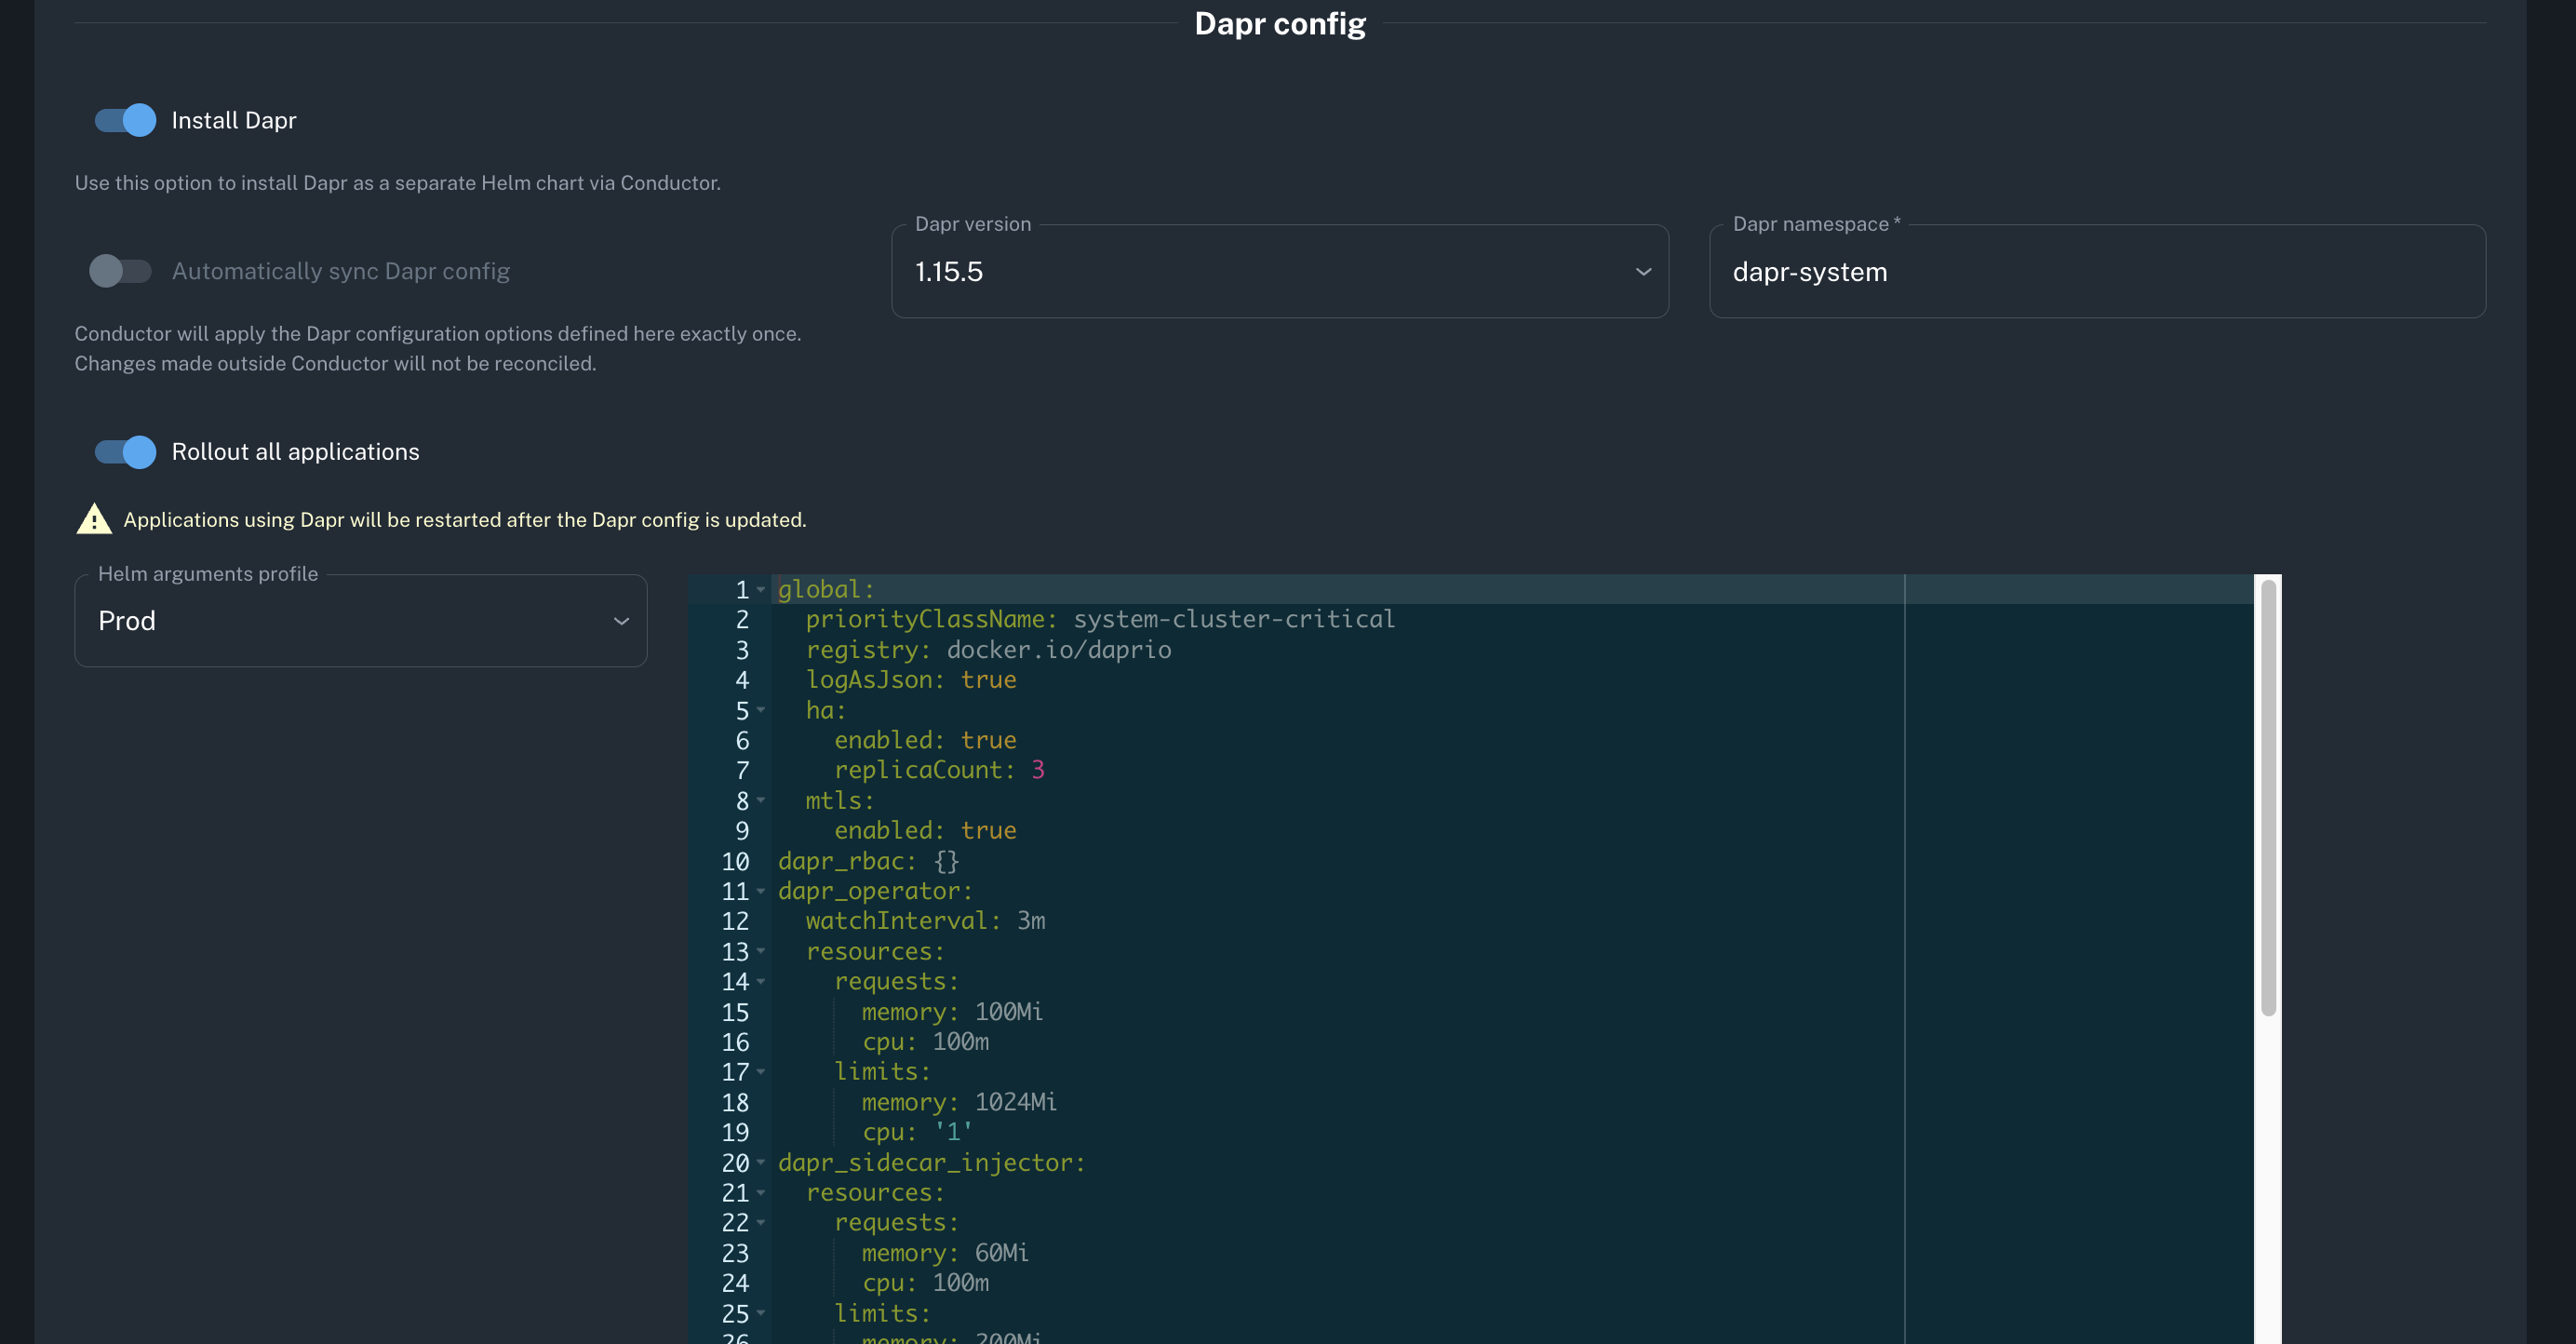2576x1344 pixels.
Task: Click 'logAsJson: true' line
Action: pyautogui.click(x=911, y=680)
